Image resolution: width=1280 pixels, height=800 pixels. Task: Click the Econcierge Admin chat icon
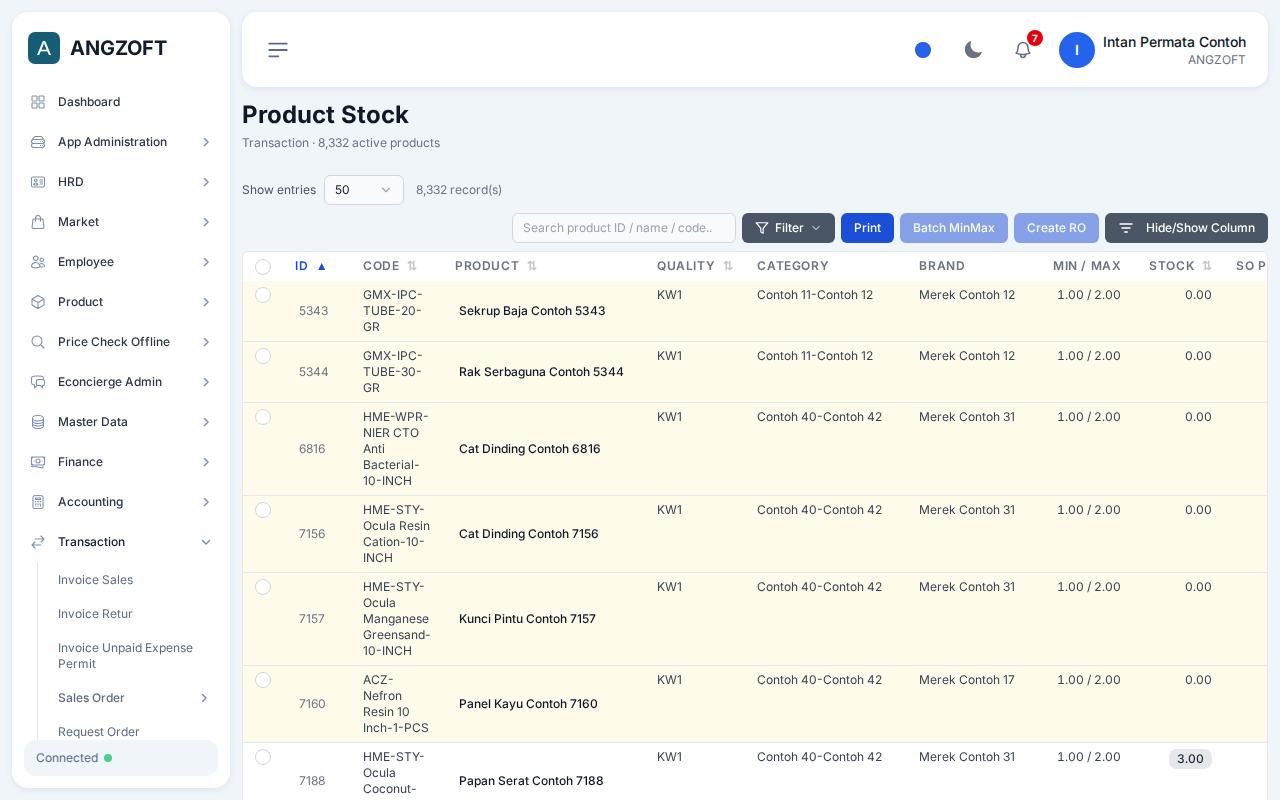[38, 382]
